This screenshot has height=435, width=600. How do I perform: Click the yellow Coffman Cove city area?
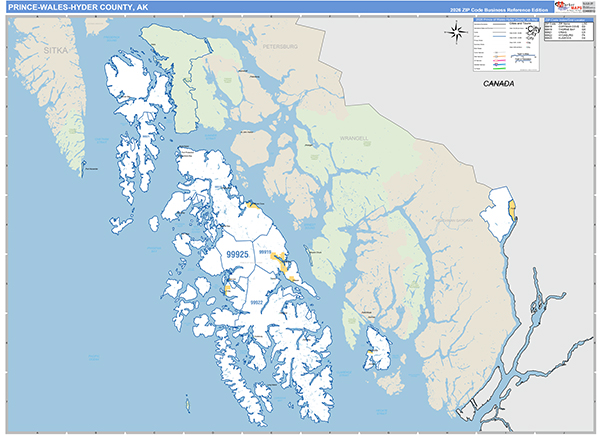click(253, 206)
